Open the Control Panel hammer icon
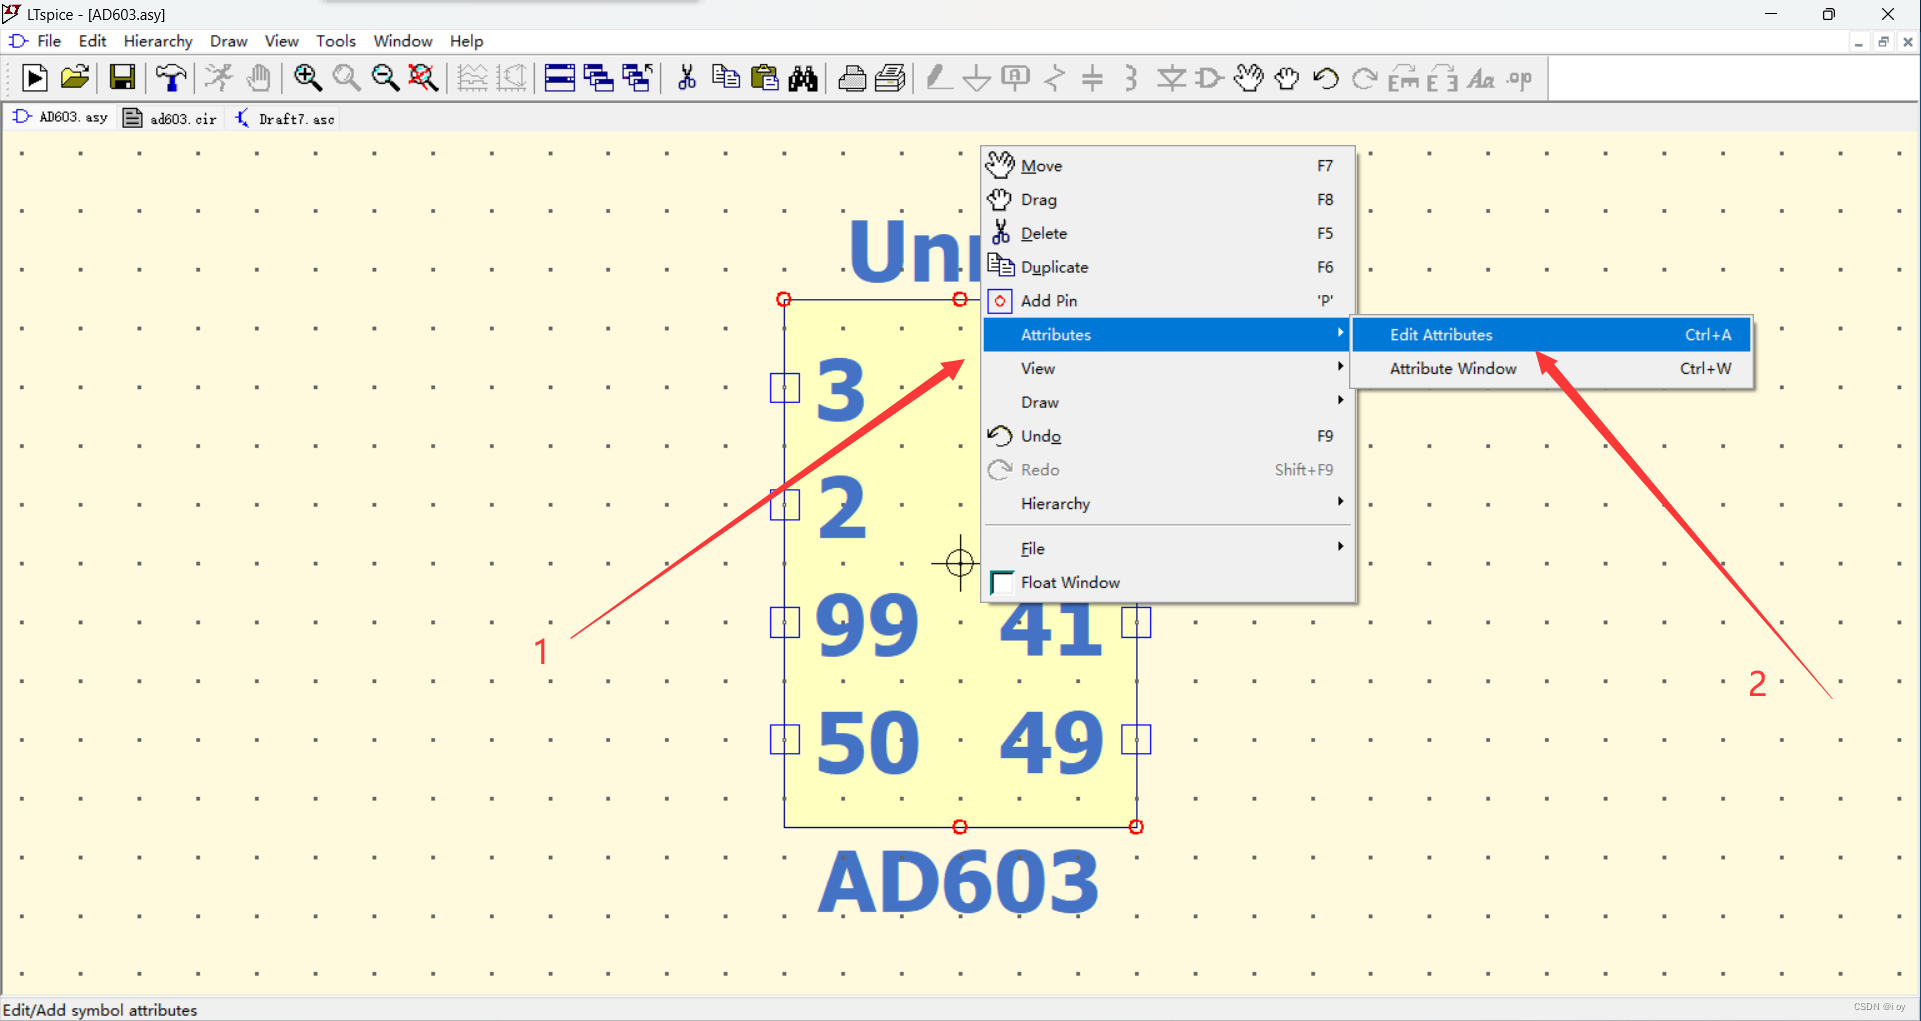 (171, 78)
